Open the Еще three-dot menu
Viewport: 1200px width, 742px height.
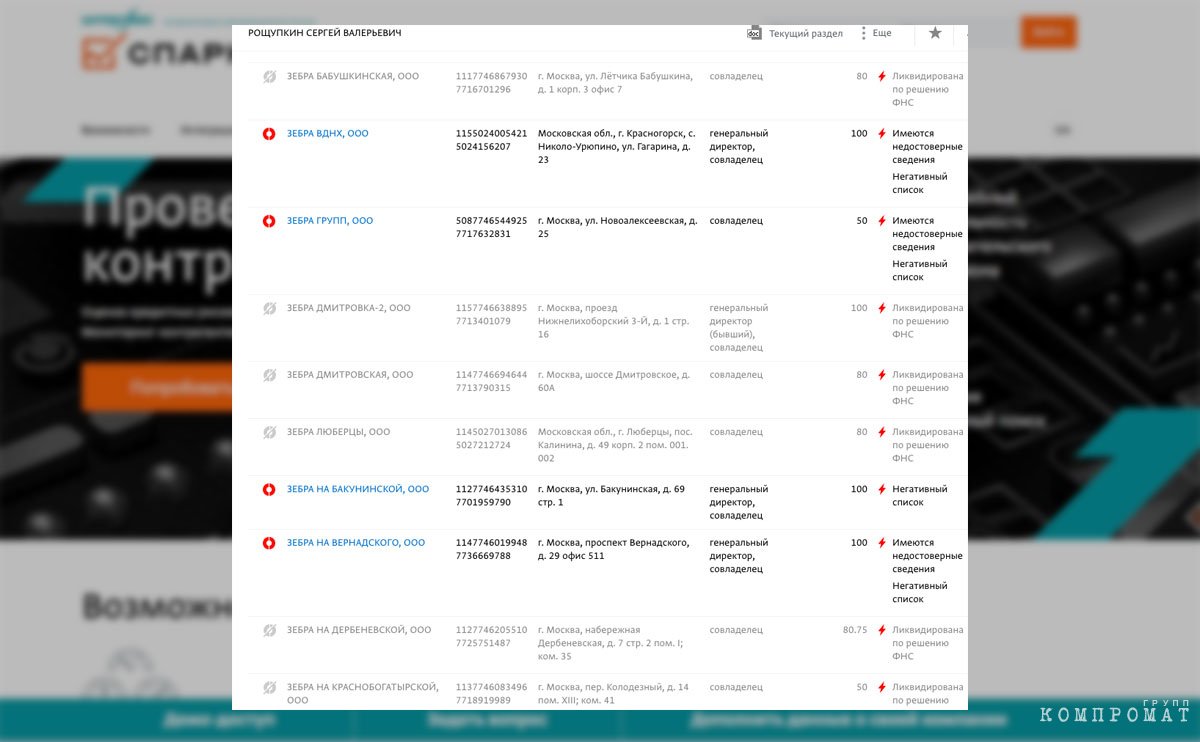(x=876, y=33)
